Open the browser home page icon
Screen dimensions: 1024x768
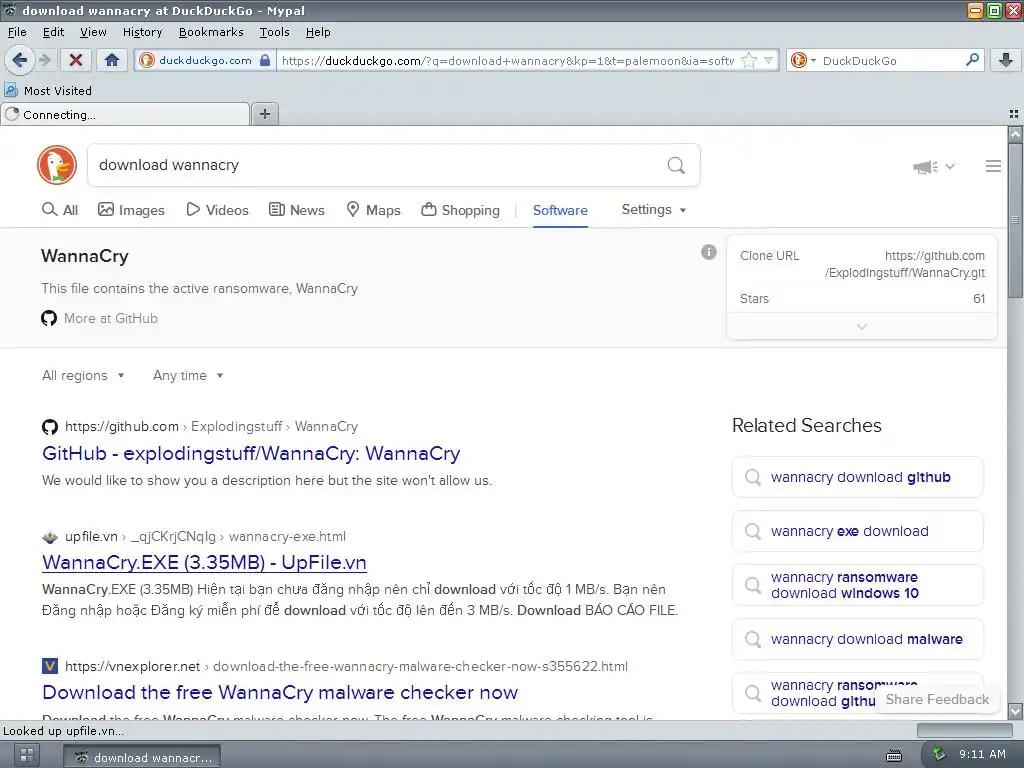(x=112, y=60)
